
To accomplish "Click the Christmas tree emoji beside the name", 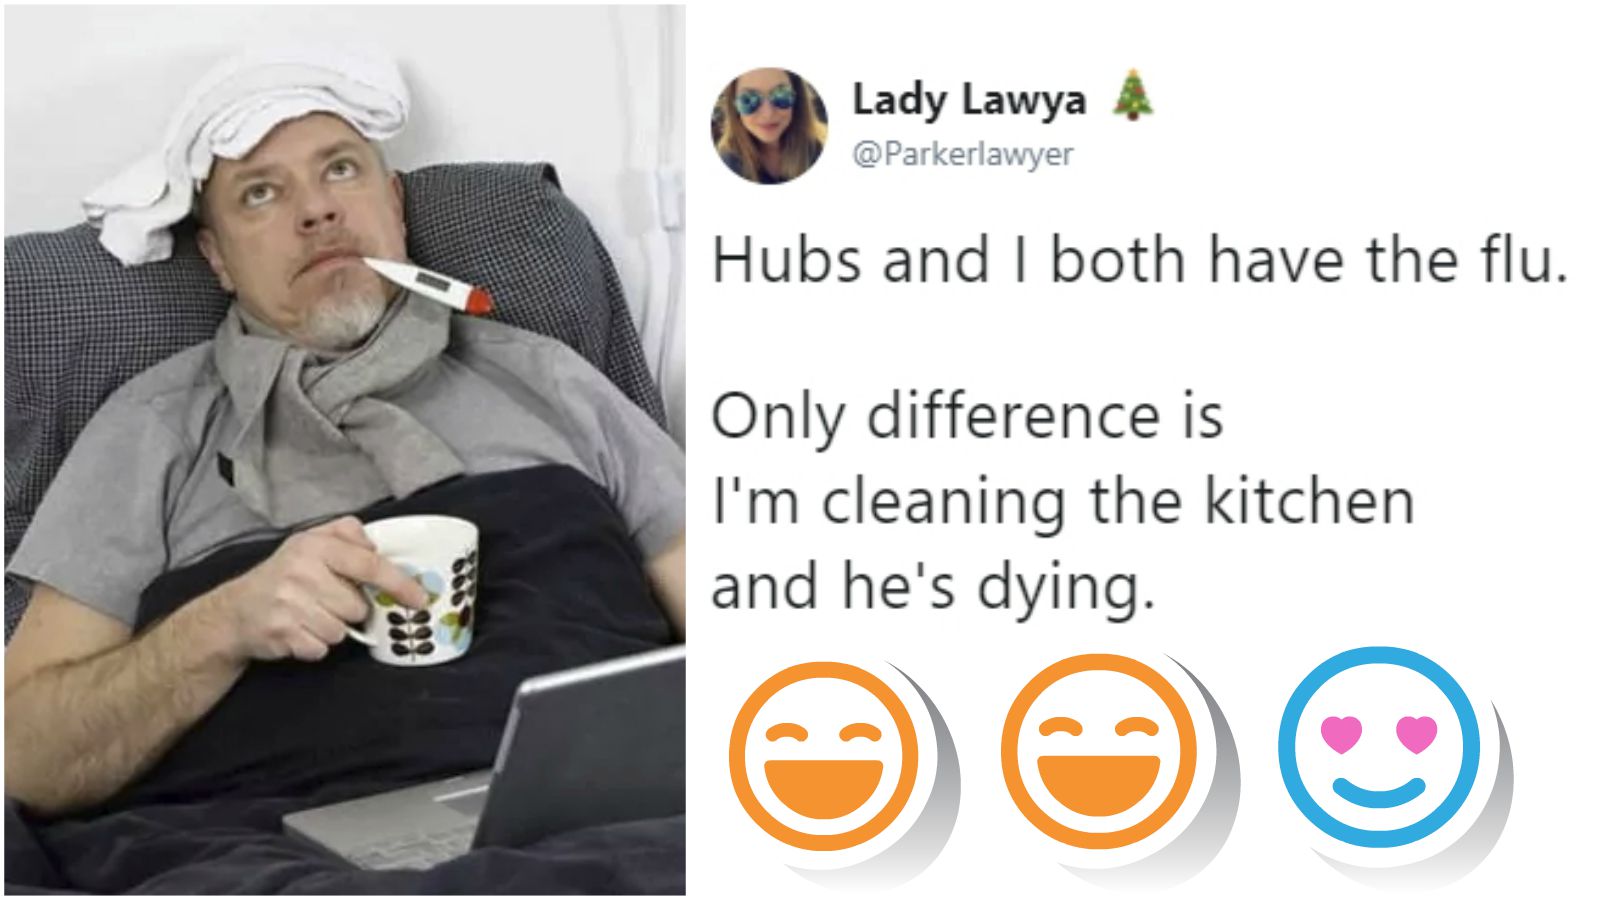I will (x=1132, y=96).
